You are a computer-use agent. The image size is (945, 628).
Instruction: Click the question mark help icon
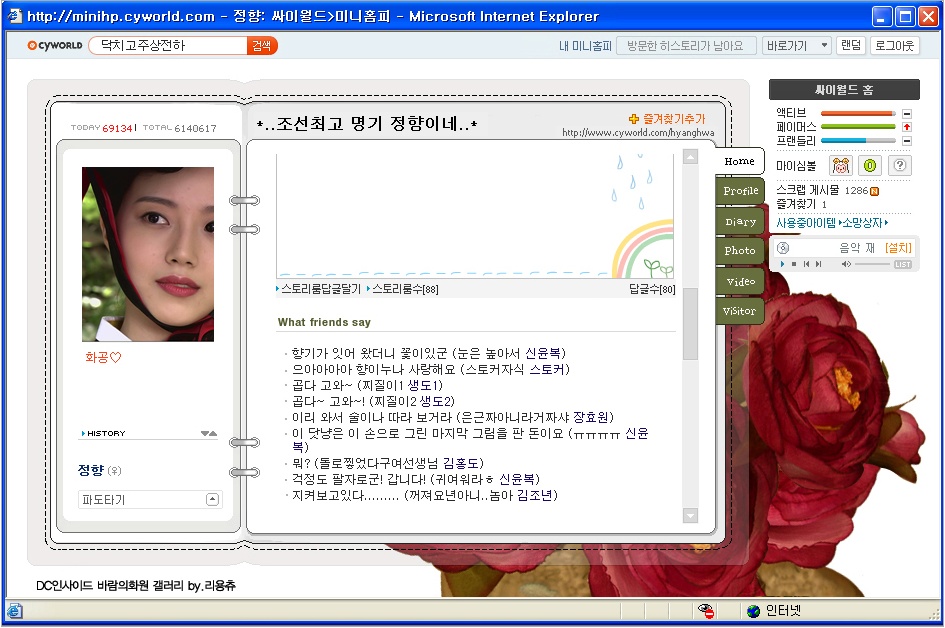[x=899, y=165]
